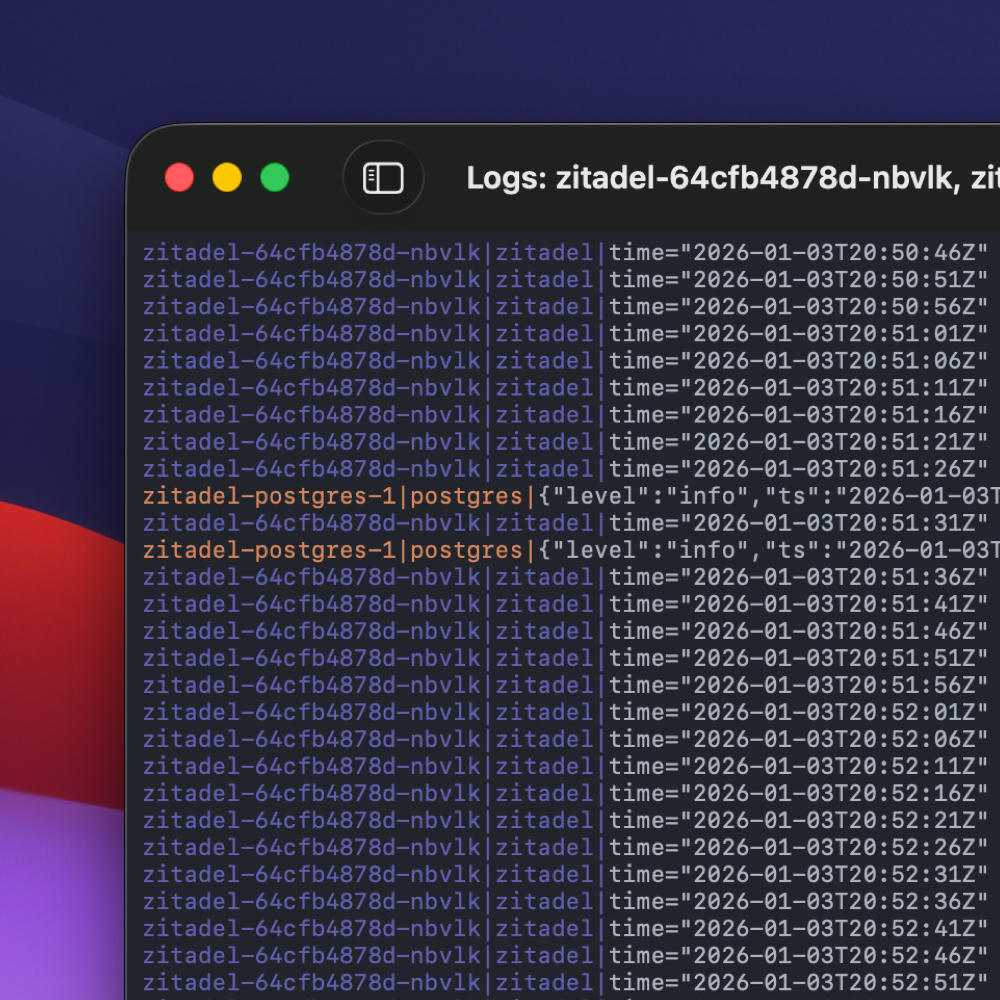The height and width of the screenshot is (1000, 1000).
Task: Select first zitadel-postgres-1 log line
Action: click(x=571, y=496)
